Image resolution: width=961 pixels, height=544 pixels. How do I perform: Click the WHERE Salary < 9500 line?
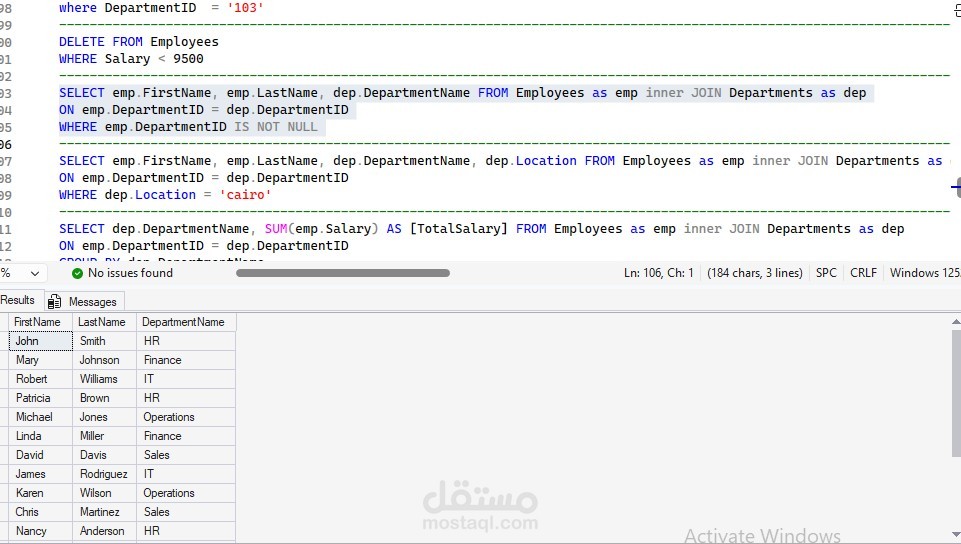pyautogui.click(x=131, y=59)
